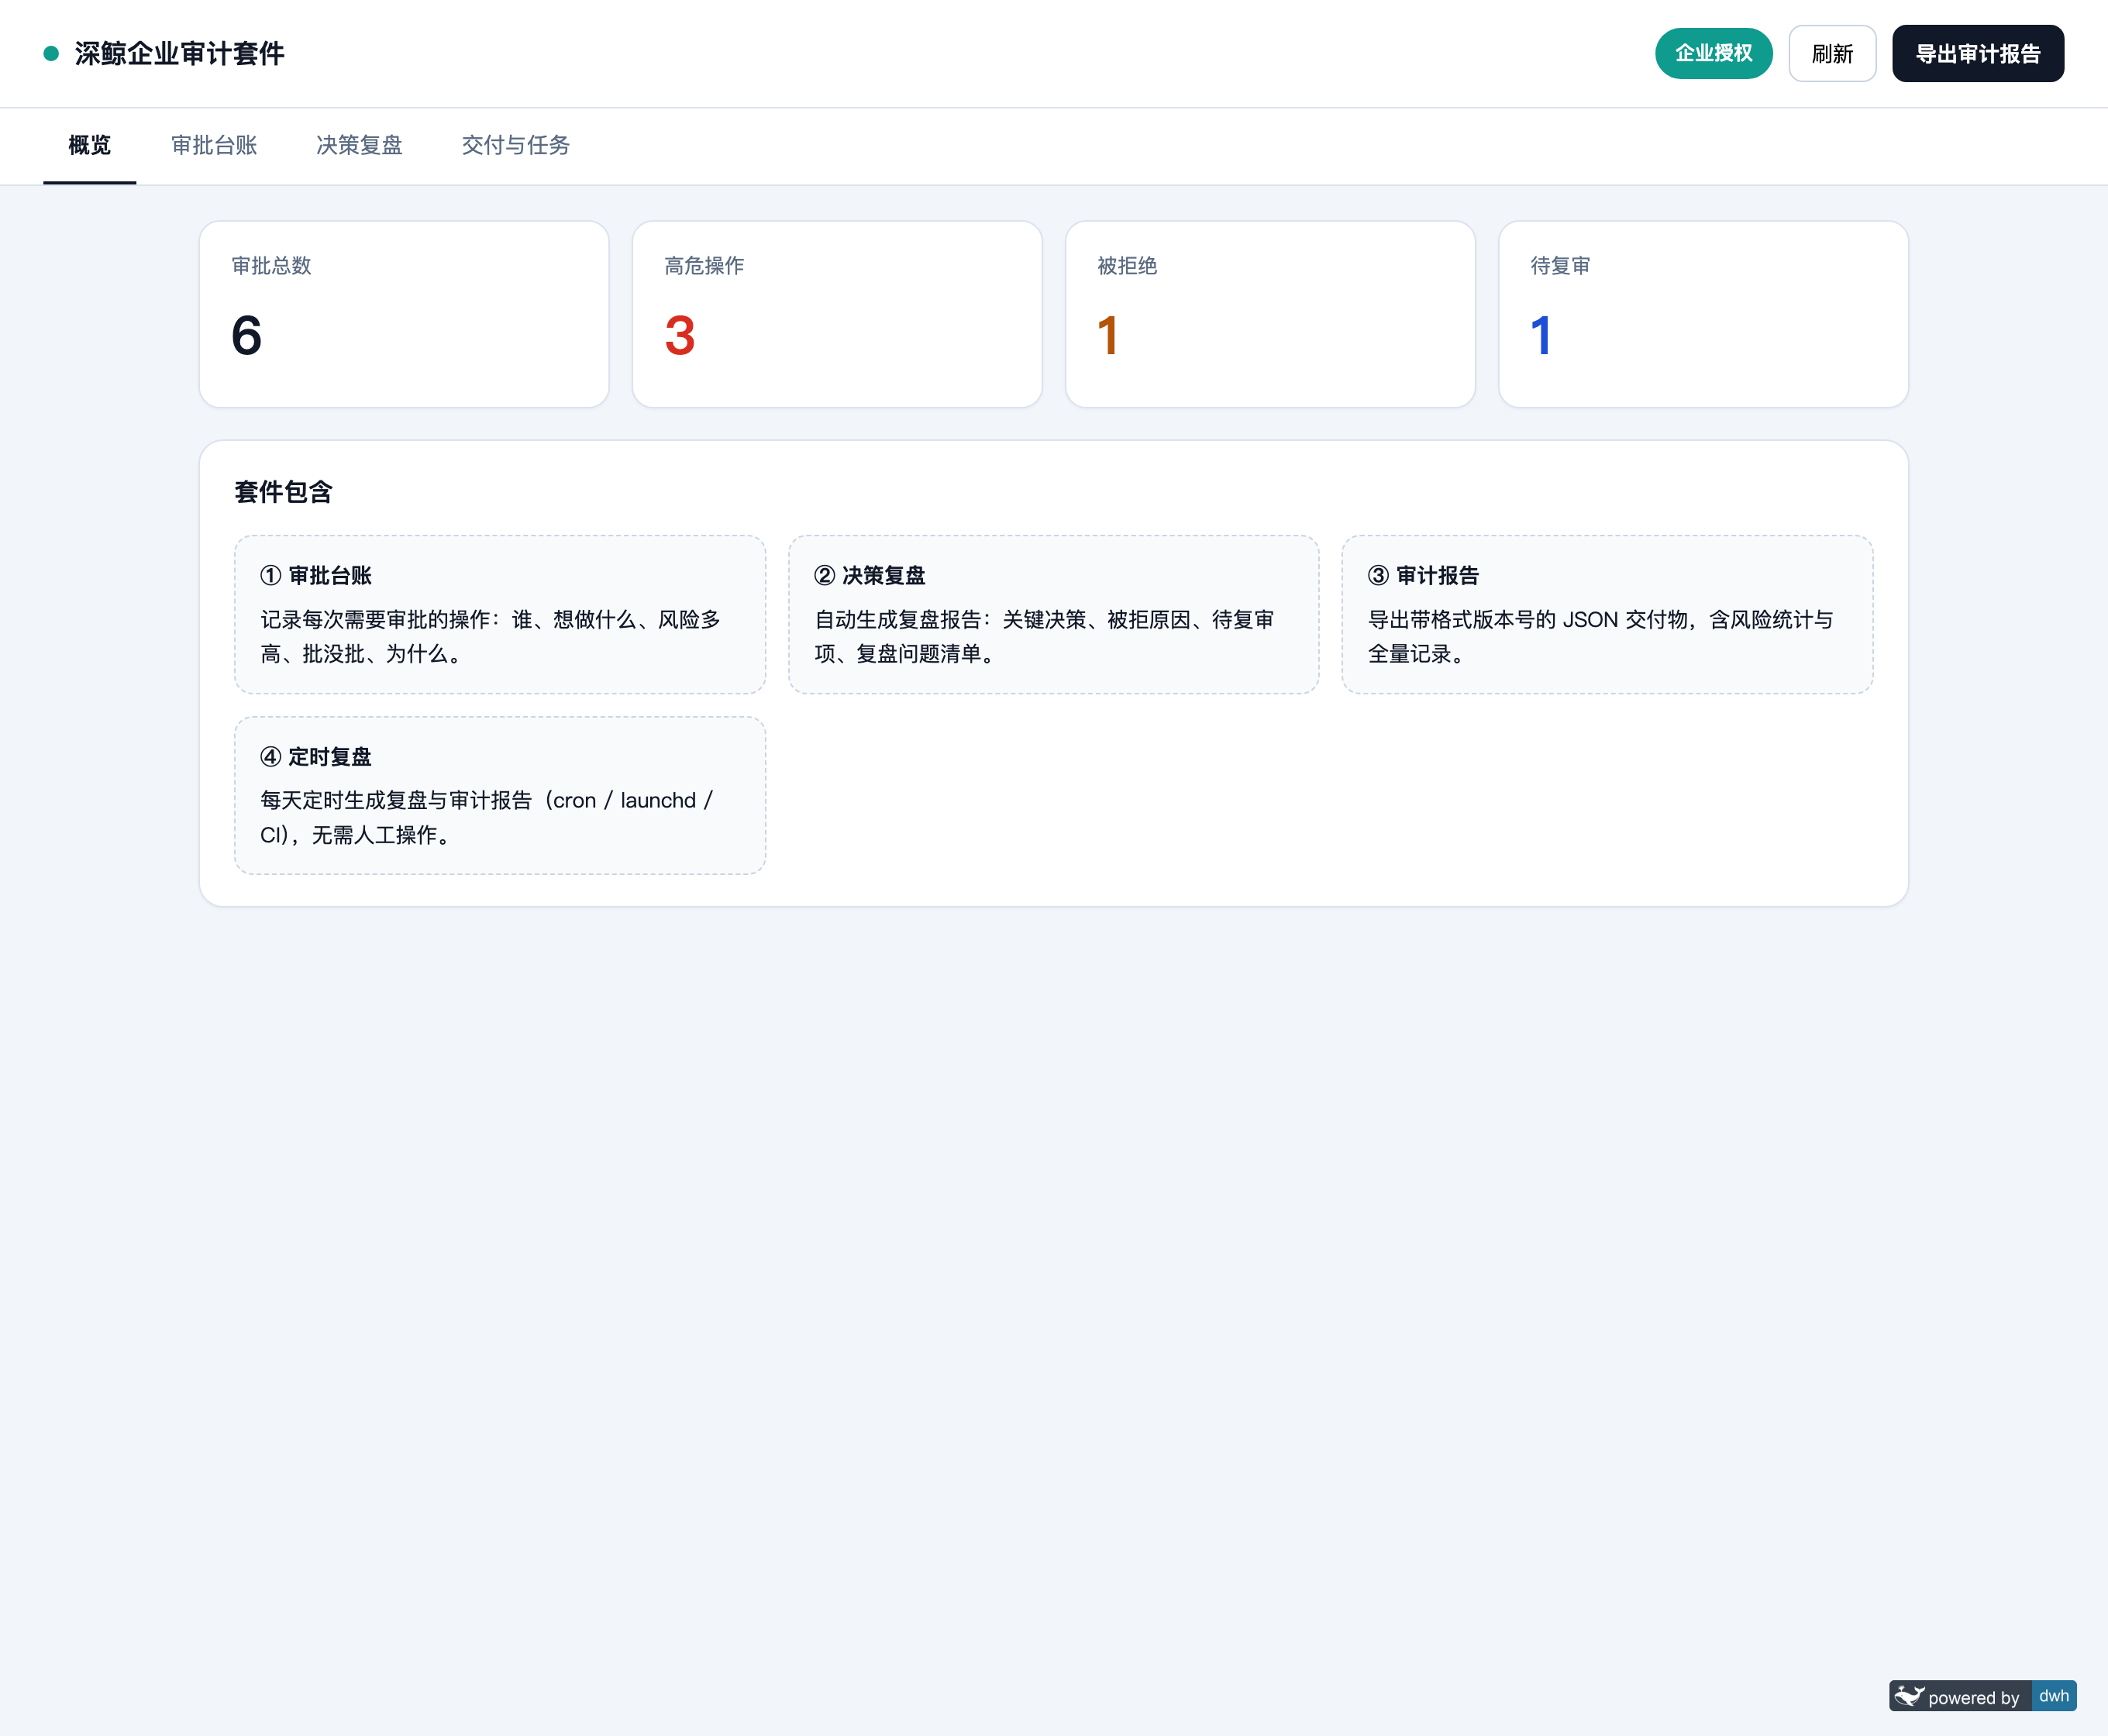Click the ④ 定时复盘 card heading
This screenshot has height=1736, width=2108.
pos(316,757)
